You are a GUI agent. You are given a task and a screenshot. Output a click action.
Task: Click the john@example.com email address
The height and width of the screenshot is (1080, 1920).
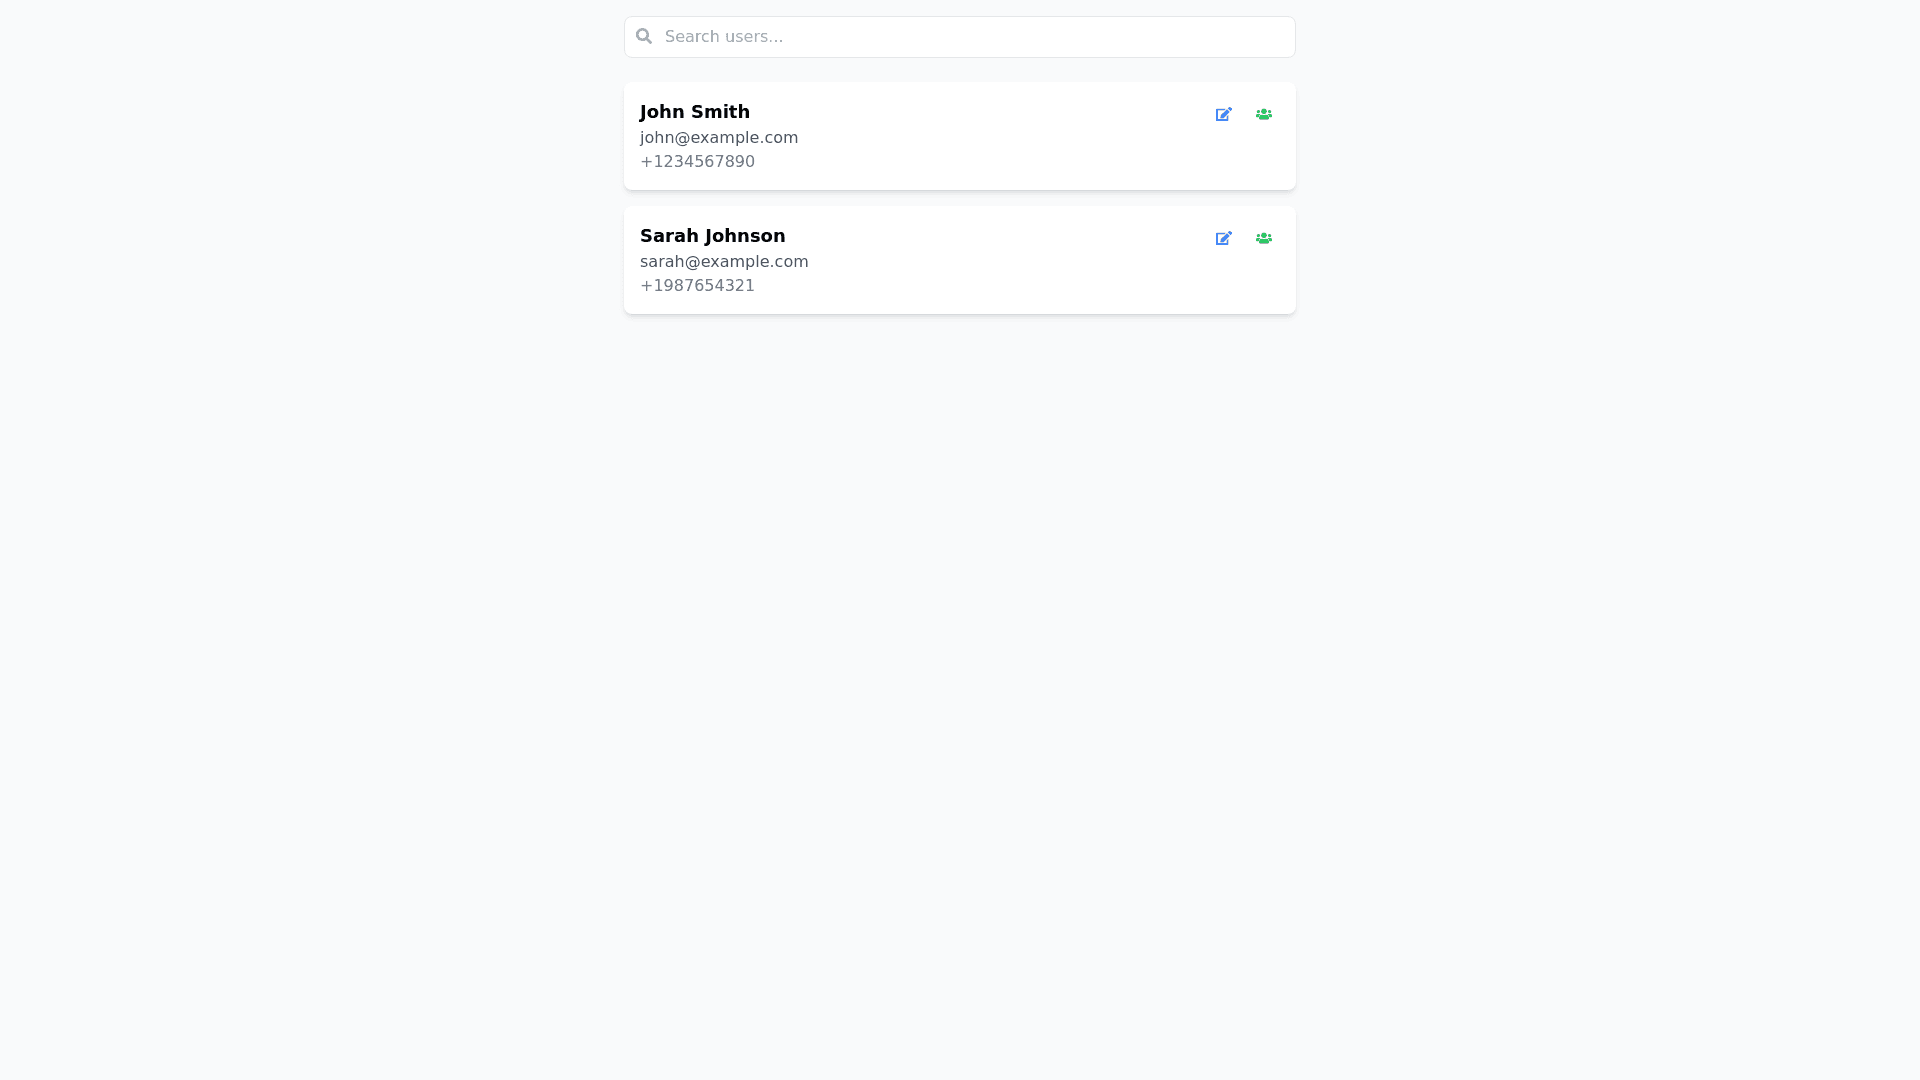[719, 138]
